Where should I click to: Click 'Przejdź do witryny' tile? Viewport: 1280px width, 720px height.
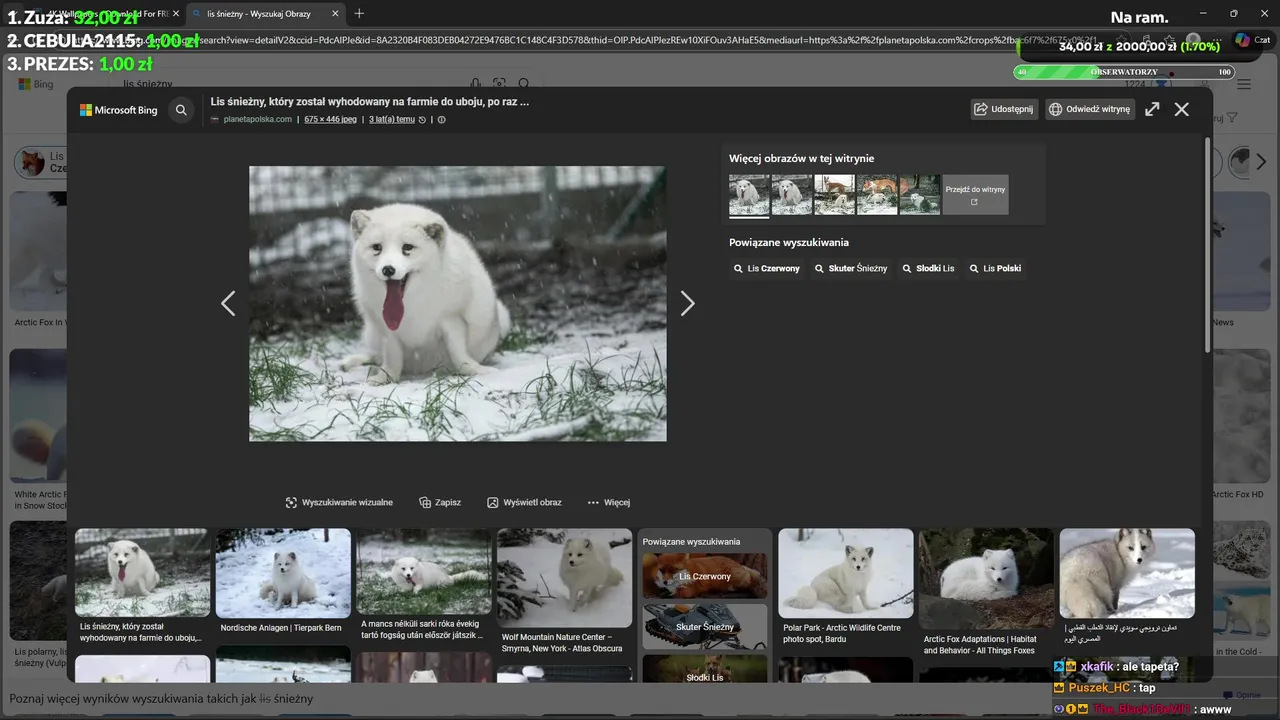975,195
